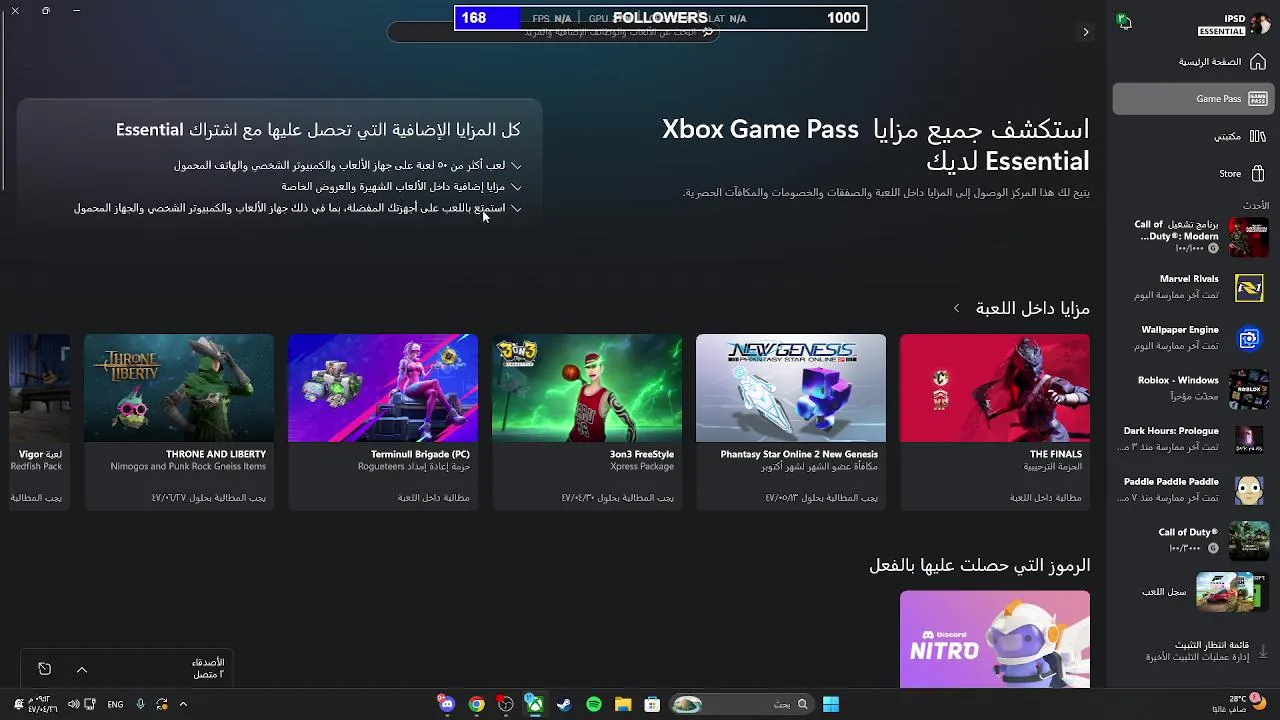Open the Store sidebar item
This screenshot has width=1280, height=720.
(1194, 174)
